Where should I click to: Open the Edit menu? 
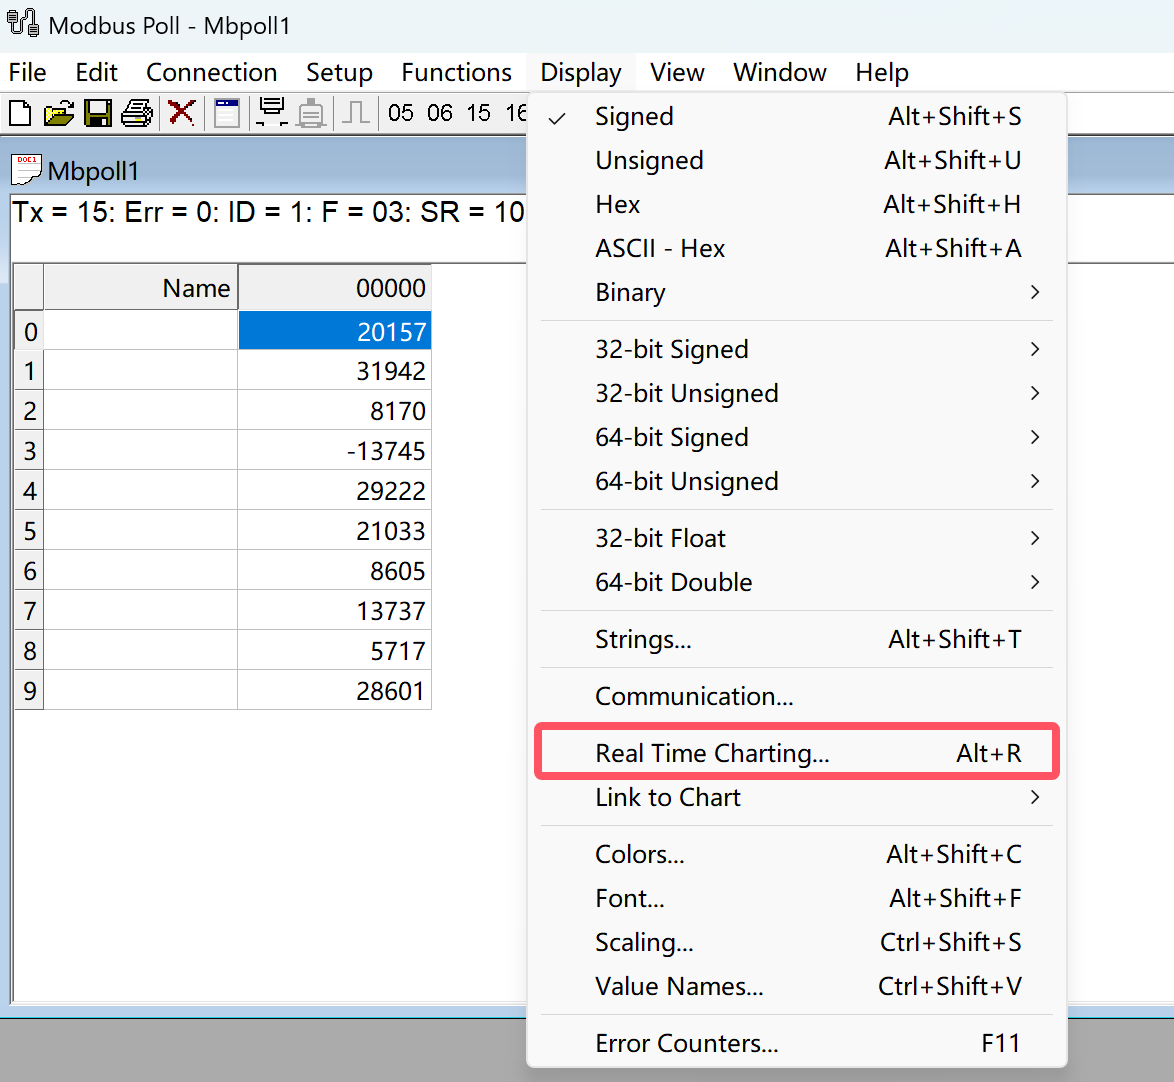[97, 73]
